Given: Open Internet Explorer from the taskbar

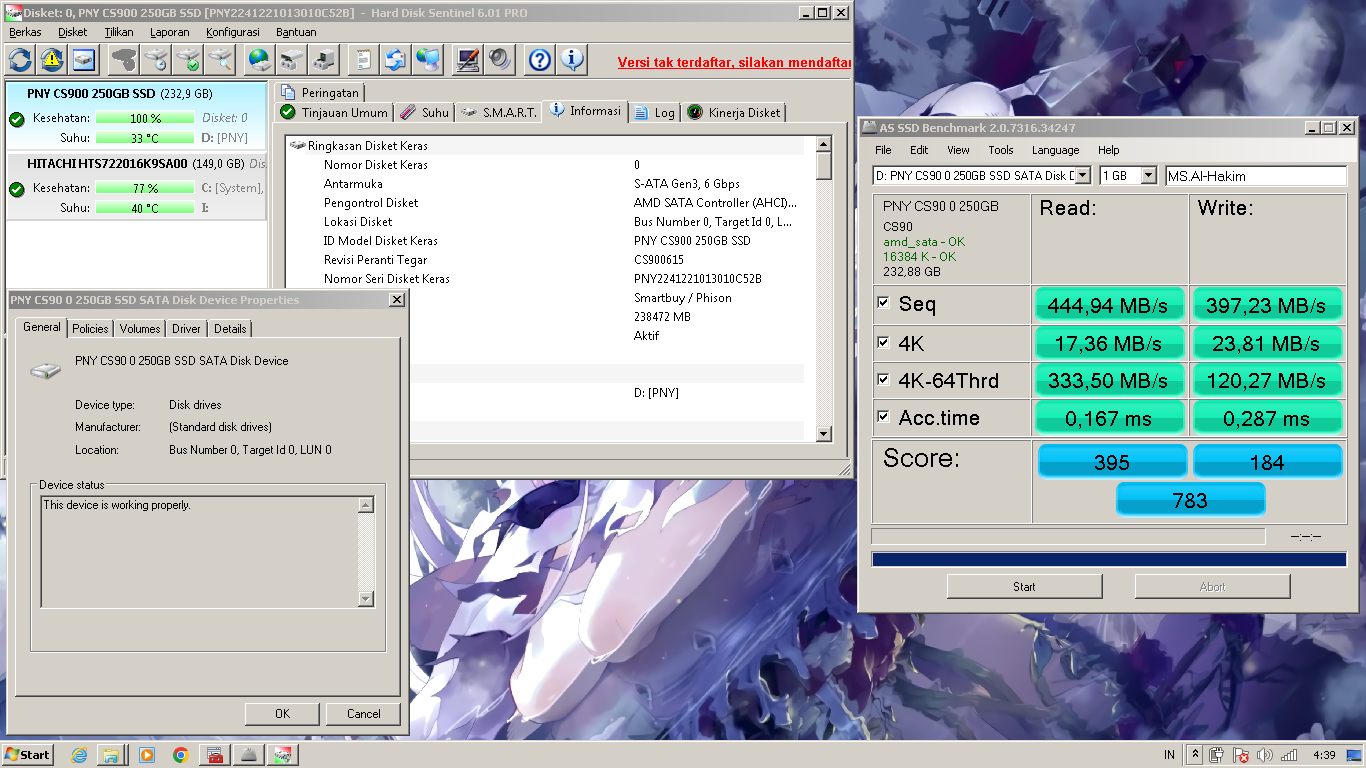Looking at the screenshot, I should coord(79,755).
